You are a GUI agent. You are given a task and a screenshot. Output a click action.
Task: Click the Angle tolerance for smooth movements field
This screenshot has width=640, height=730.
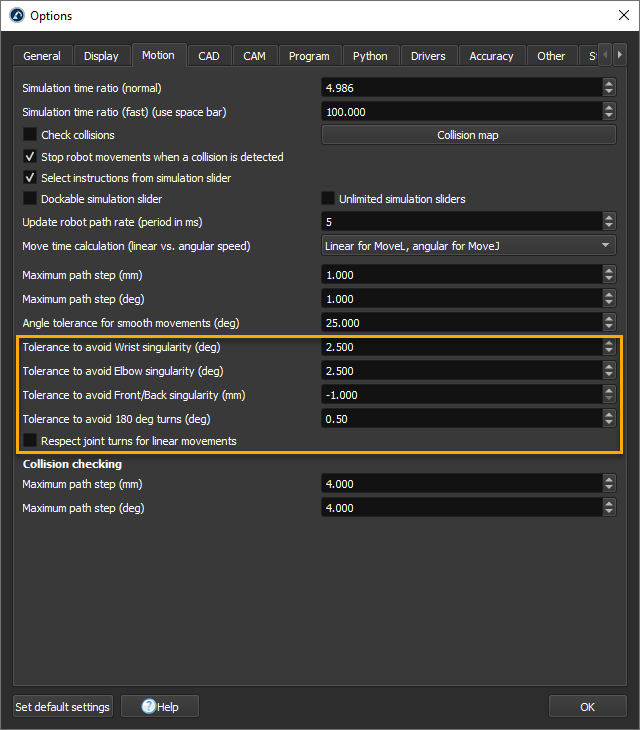[460, 323]
